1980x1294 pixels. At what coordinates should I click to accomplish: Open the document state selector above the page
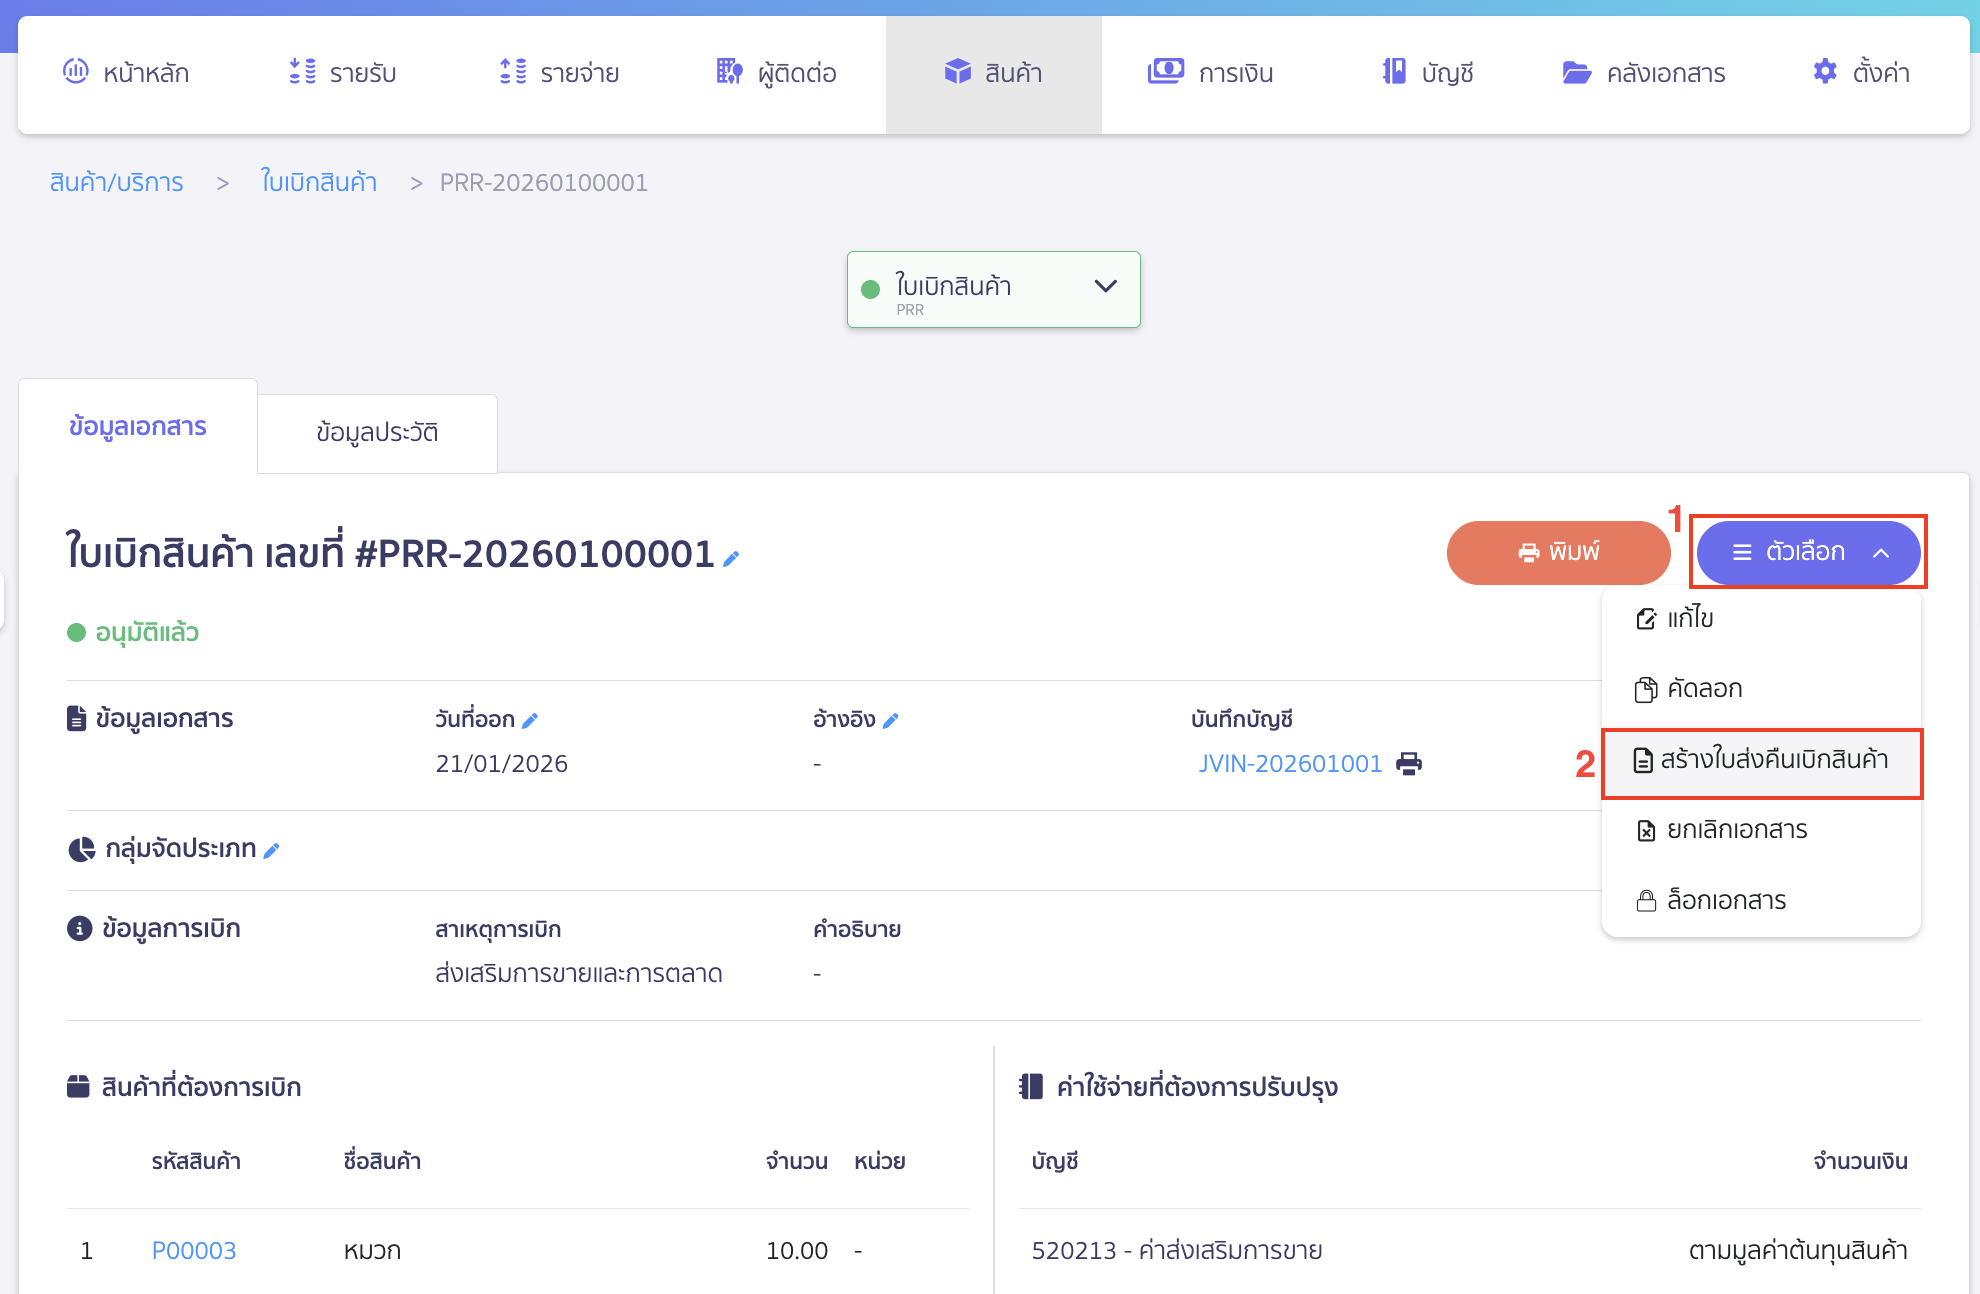click(x=993, y=289)
